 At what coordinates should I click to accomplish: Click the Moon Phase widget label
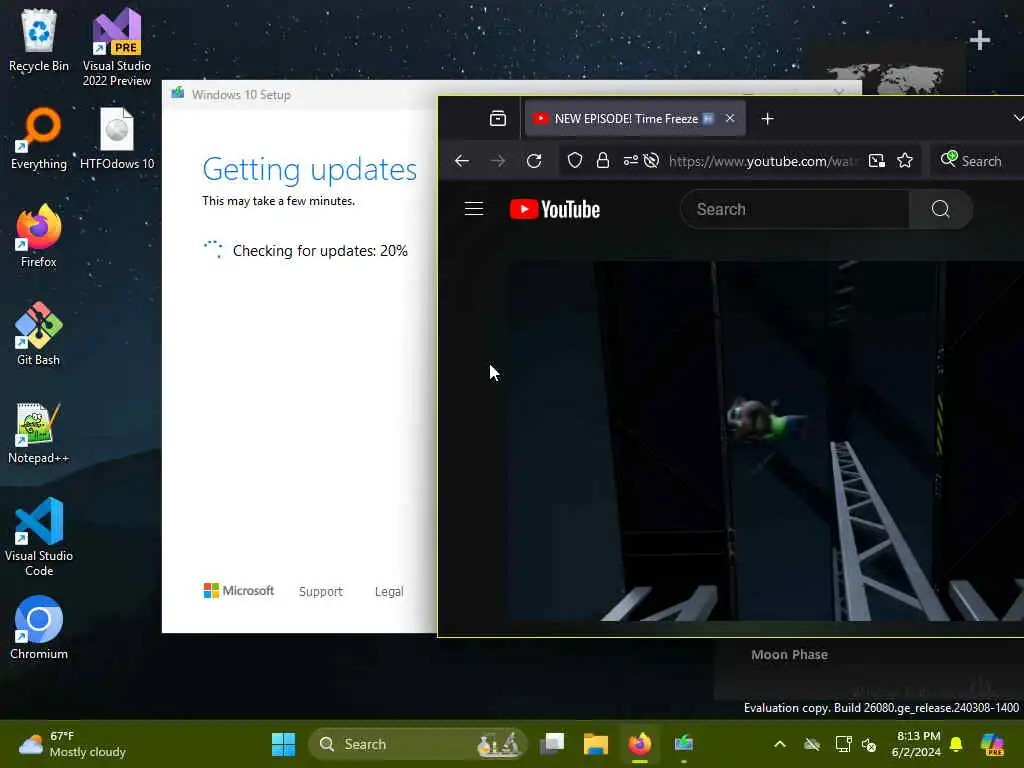[x=790, y=654]
